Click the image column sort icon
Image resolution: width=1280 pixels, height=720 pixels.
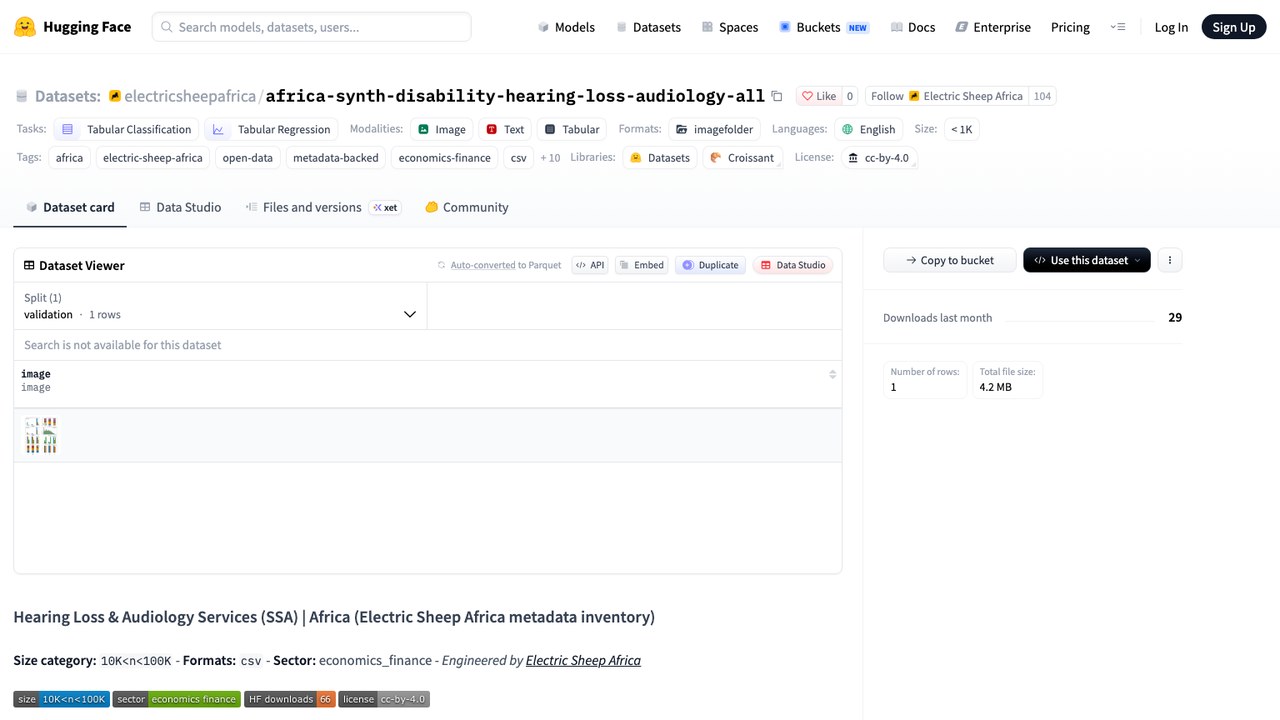tap(832, 374)
